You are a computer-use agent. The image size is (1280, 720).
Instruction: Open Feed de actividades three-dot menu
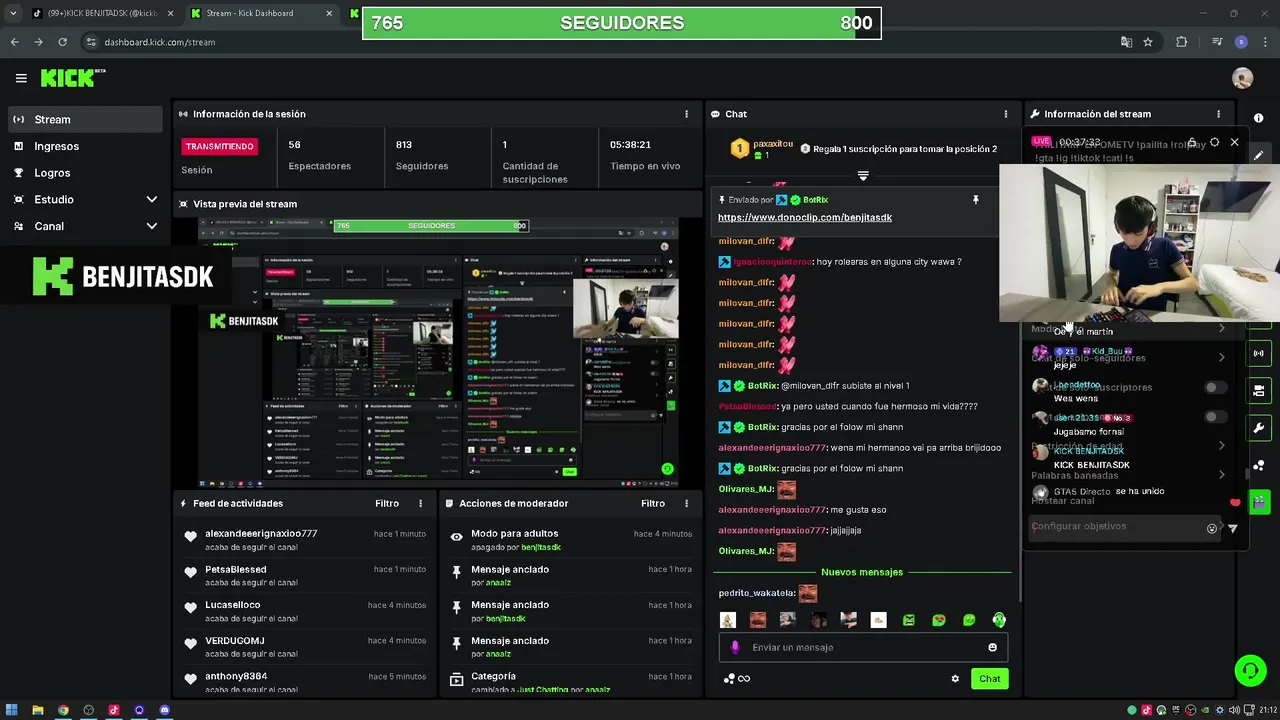click(x=420, y=503)
